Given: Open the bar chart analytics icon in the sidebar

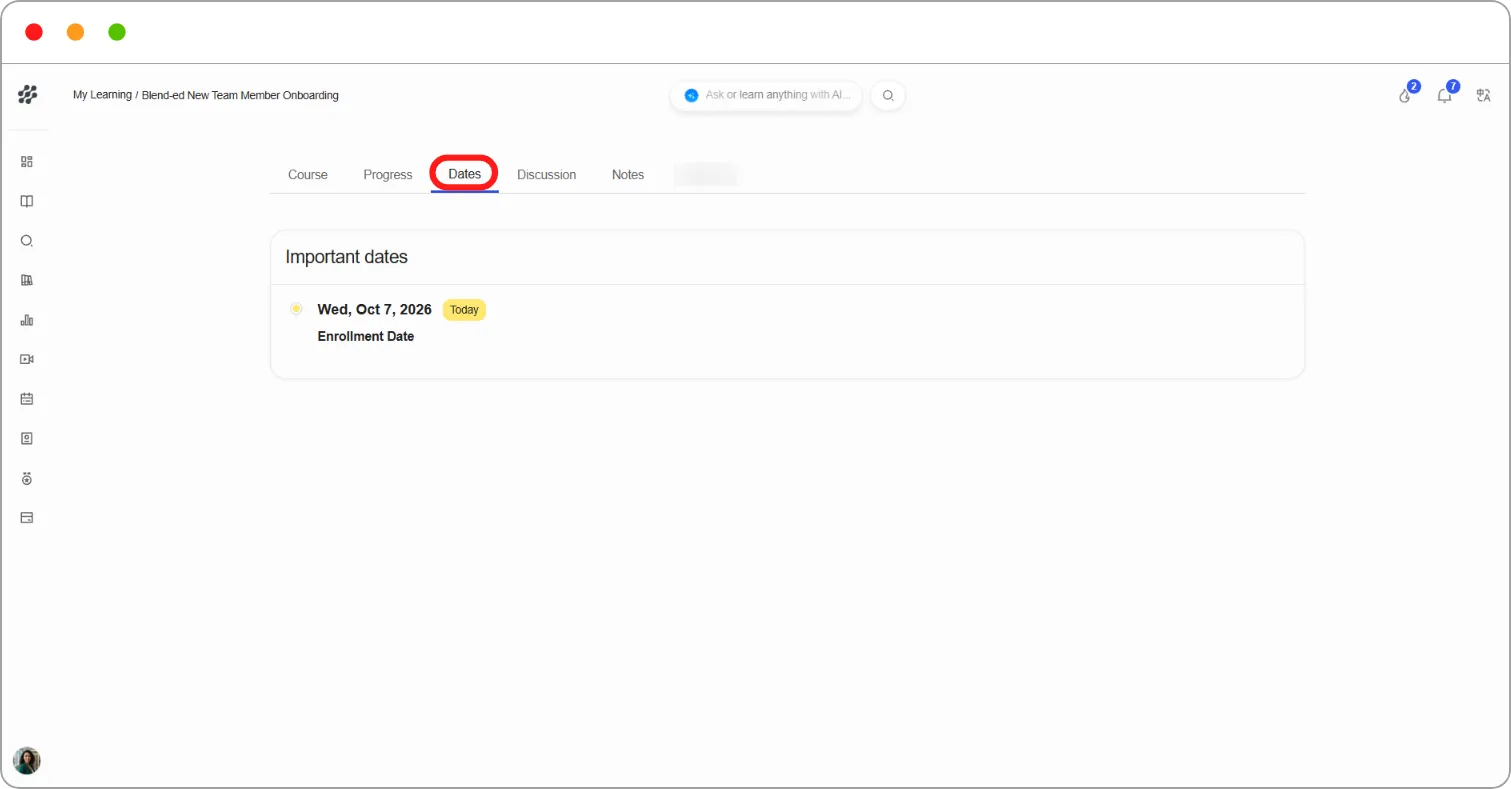Looking at the screenshot, I should (27, 320).
